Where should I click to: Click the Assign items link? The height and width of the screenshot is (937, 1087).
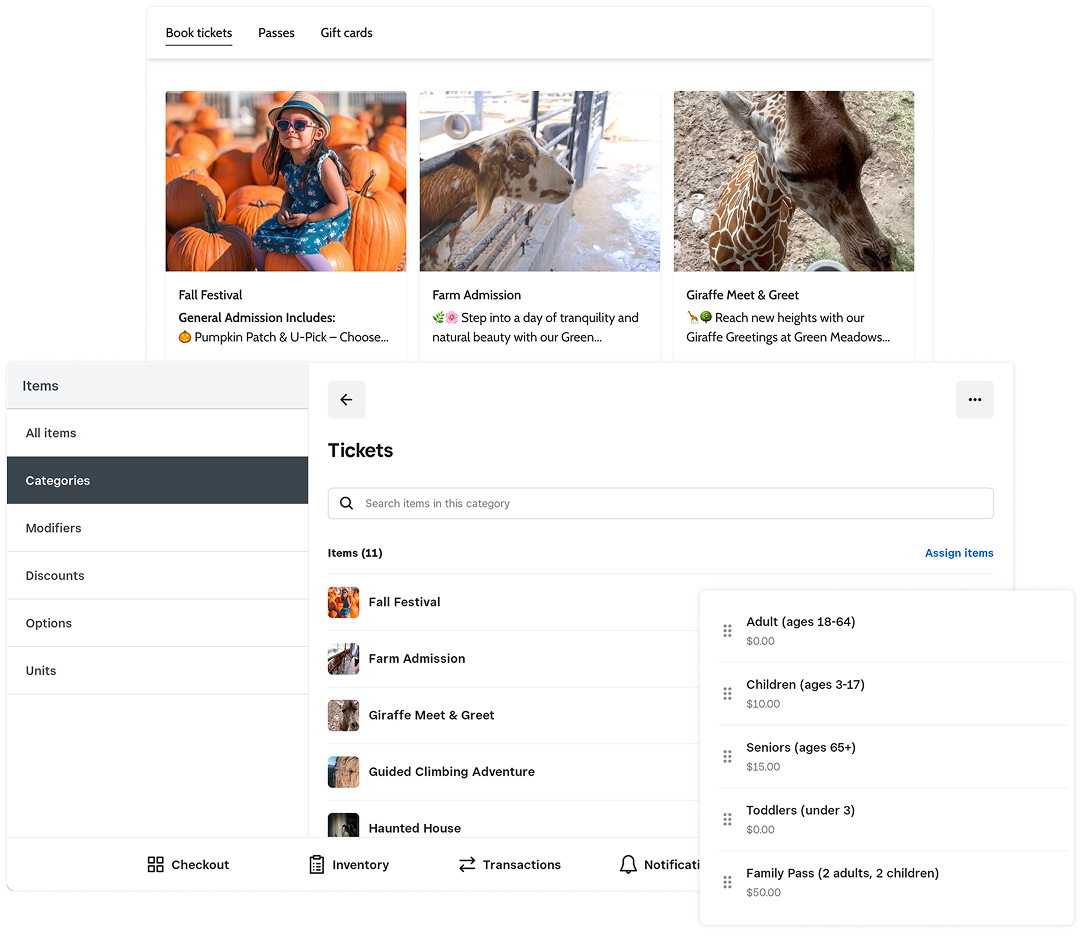[x=959, y=552]
